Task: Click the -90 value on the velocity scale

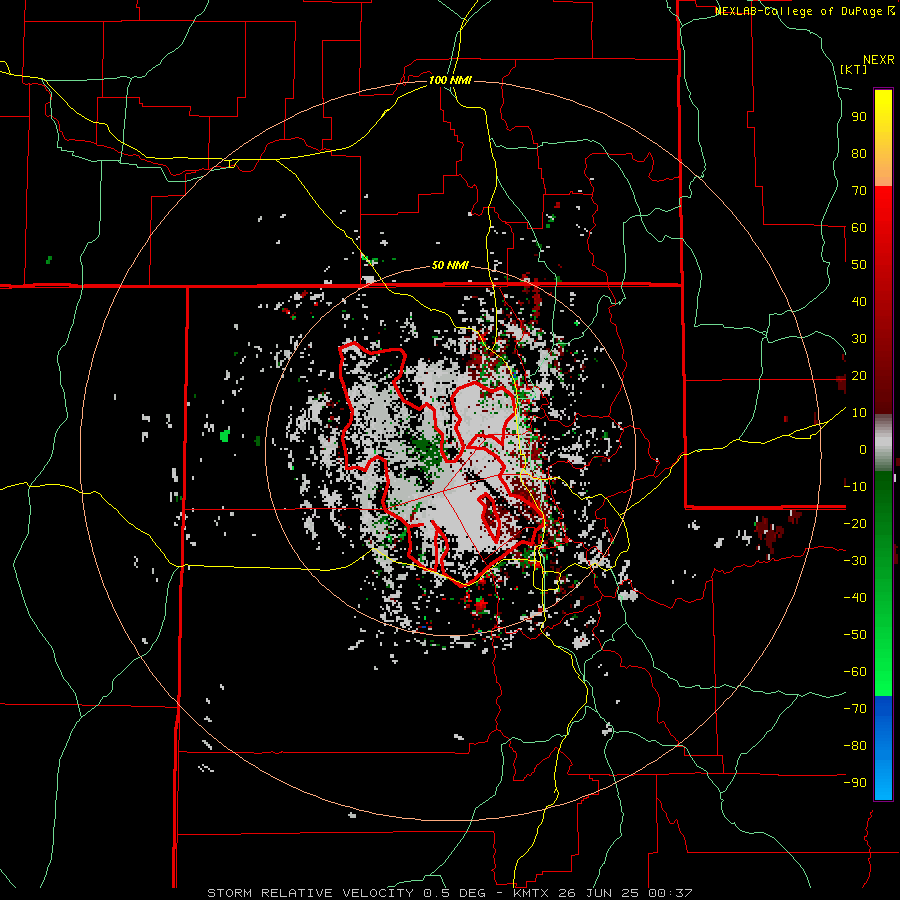Action: [855, 782]
